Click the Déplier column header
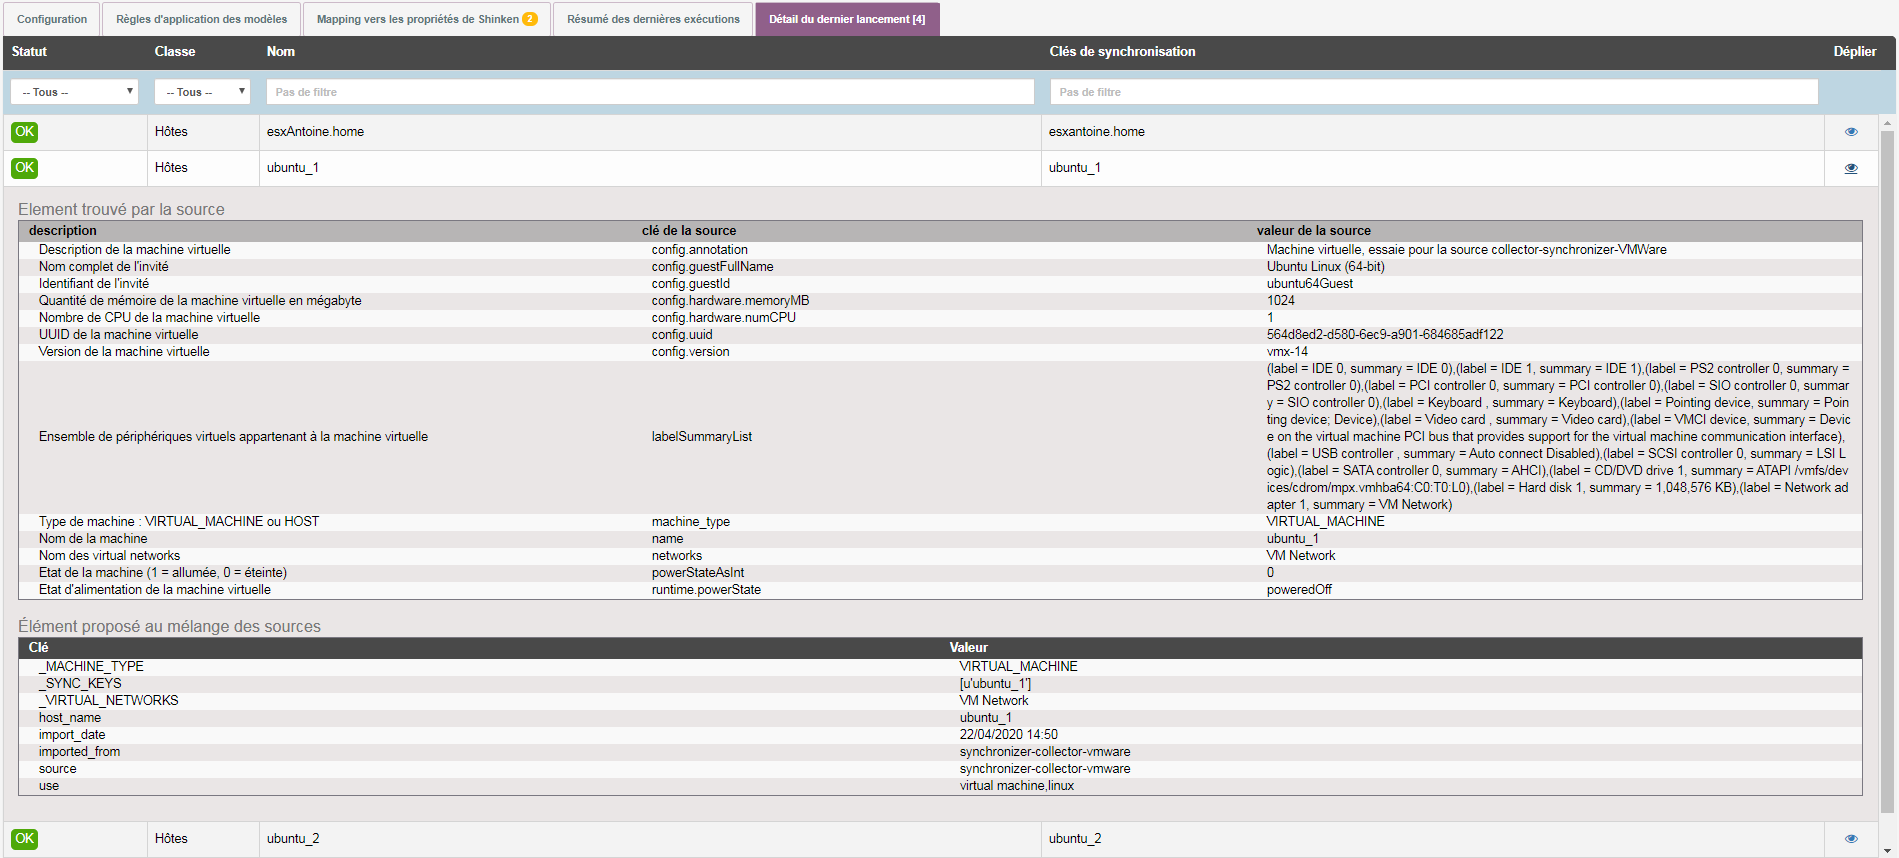The height and width of the screenshot is (858, 1899). [x=1854, y=52]
